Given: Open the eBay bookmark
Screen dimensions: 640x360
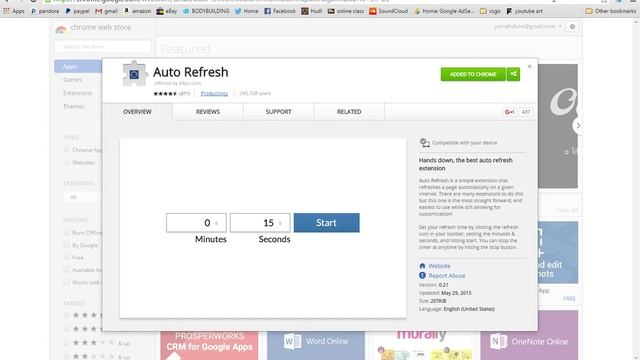Looking at the screenshot, I should 167,11.
